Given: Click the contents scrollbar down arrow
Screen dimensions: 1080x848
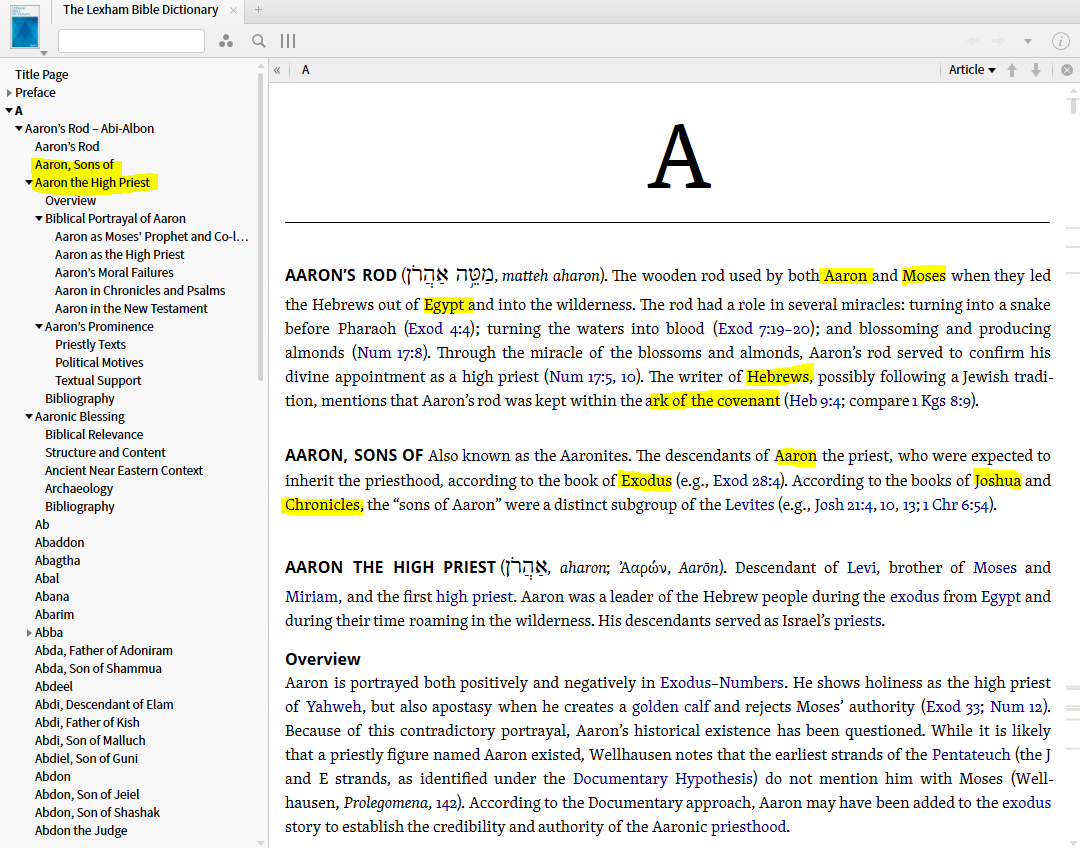Looking at the screenshot, I should [260, 842].
